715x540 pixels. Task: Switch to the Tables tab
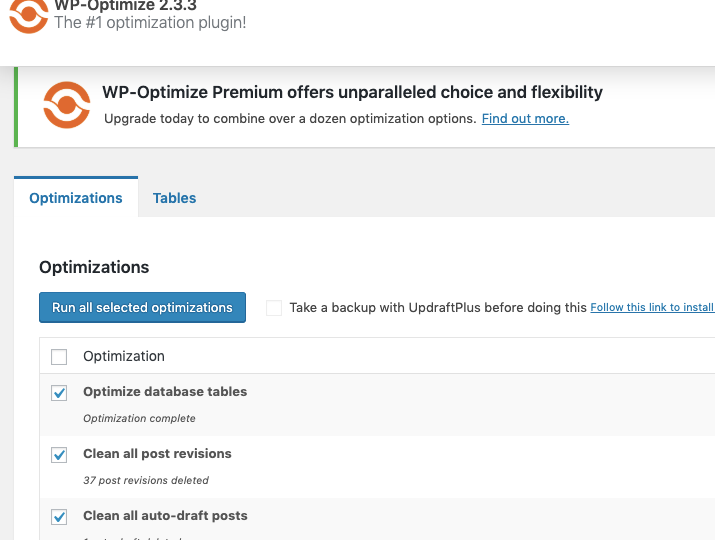174,198
